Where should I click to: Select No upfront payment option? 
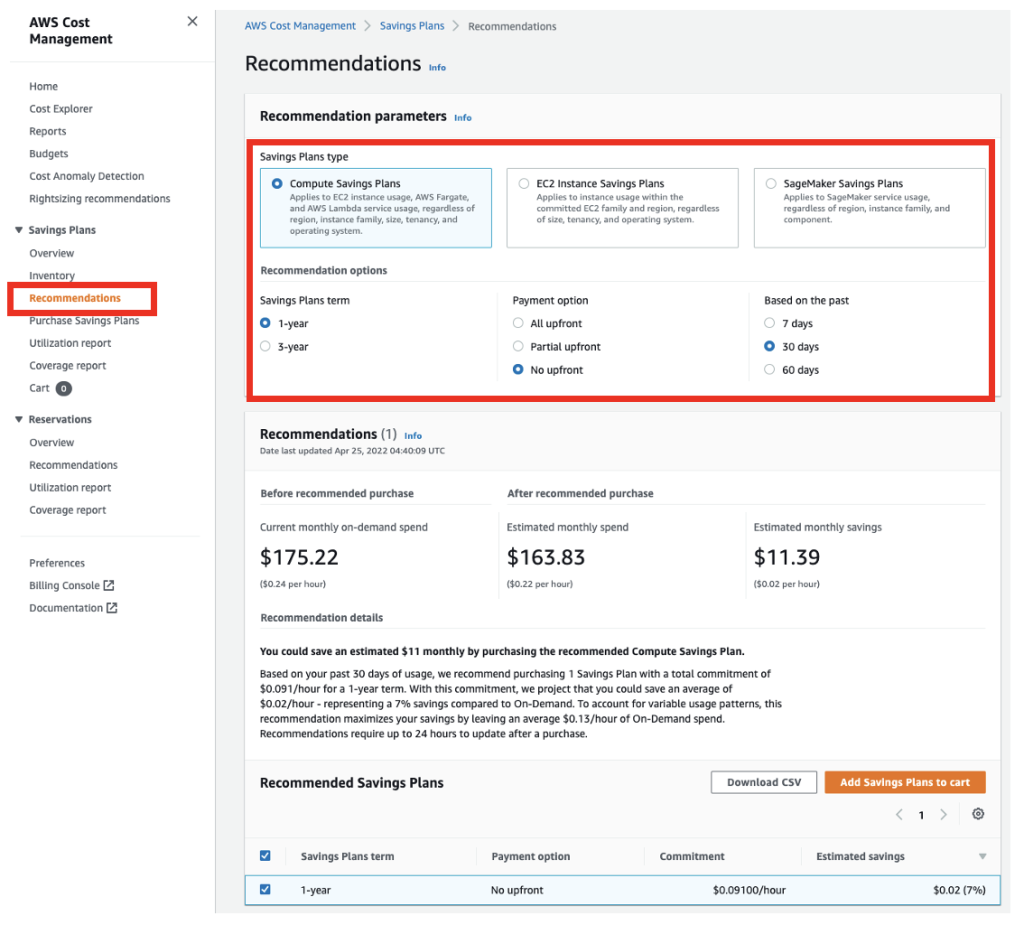point(518,369)
